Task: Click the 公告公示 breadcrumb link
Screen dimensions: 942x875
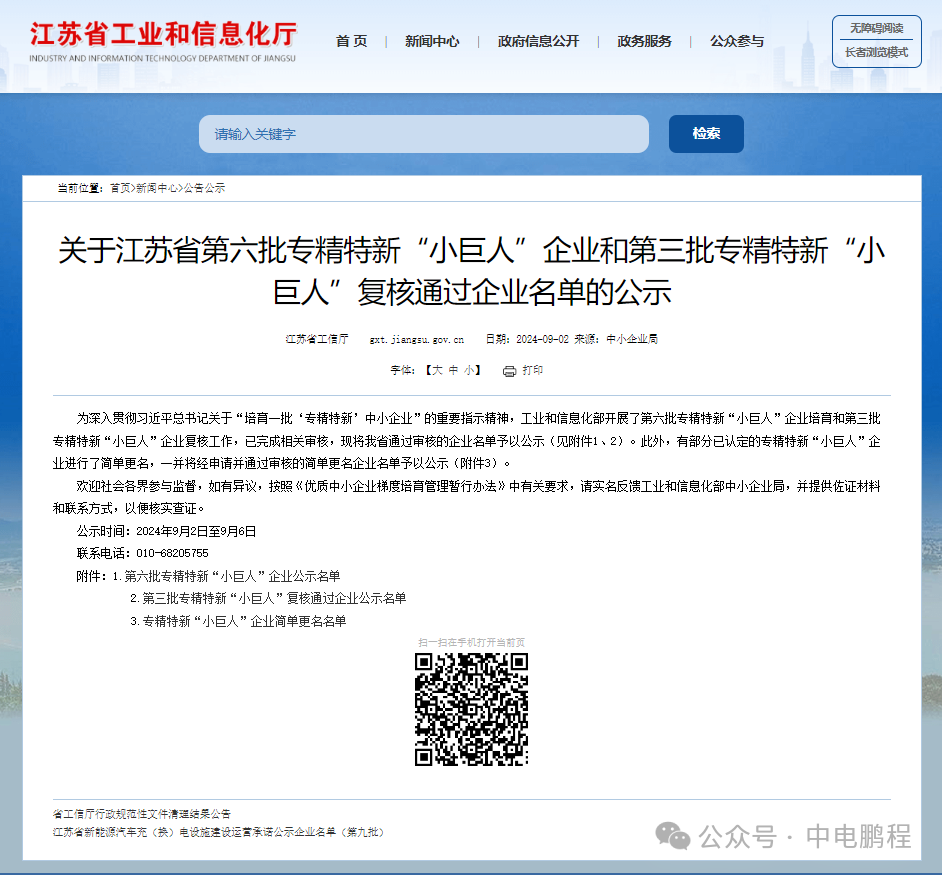Action: click(207, 188)
